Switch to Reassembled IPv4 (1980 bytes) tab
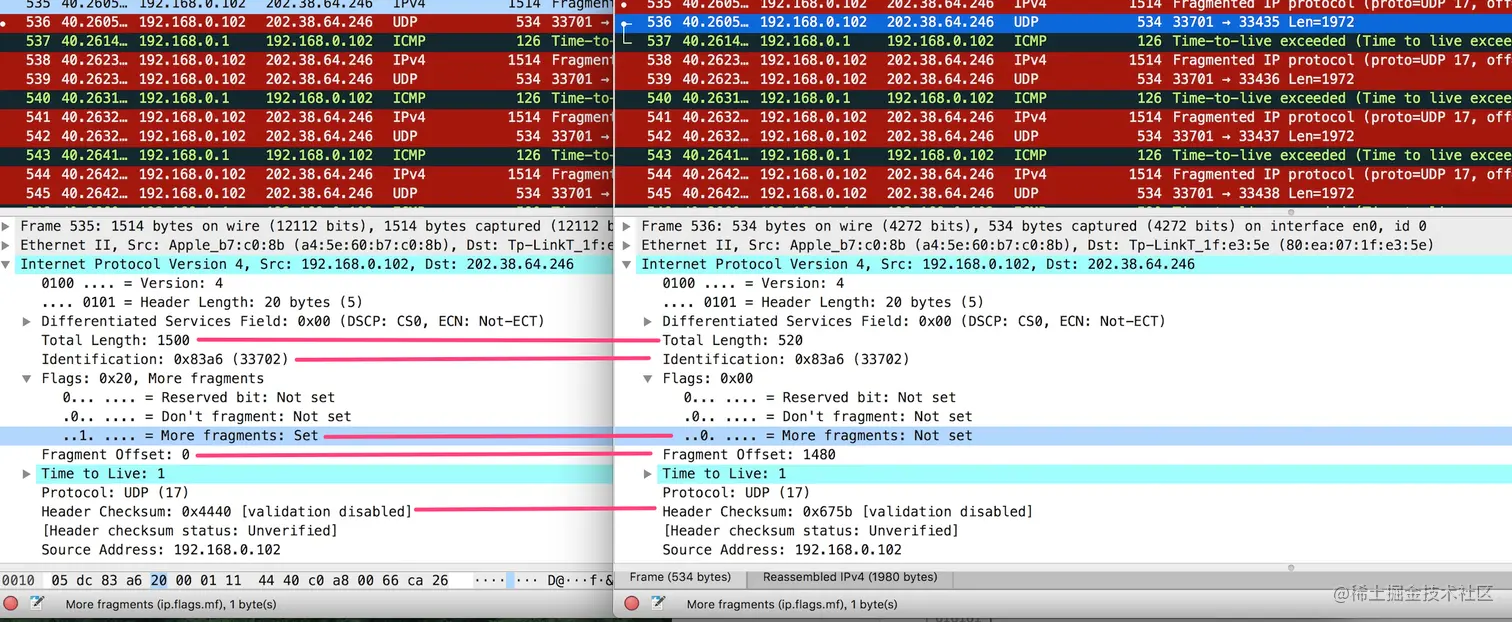 click(x=850, y=577)
